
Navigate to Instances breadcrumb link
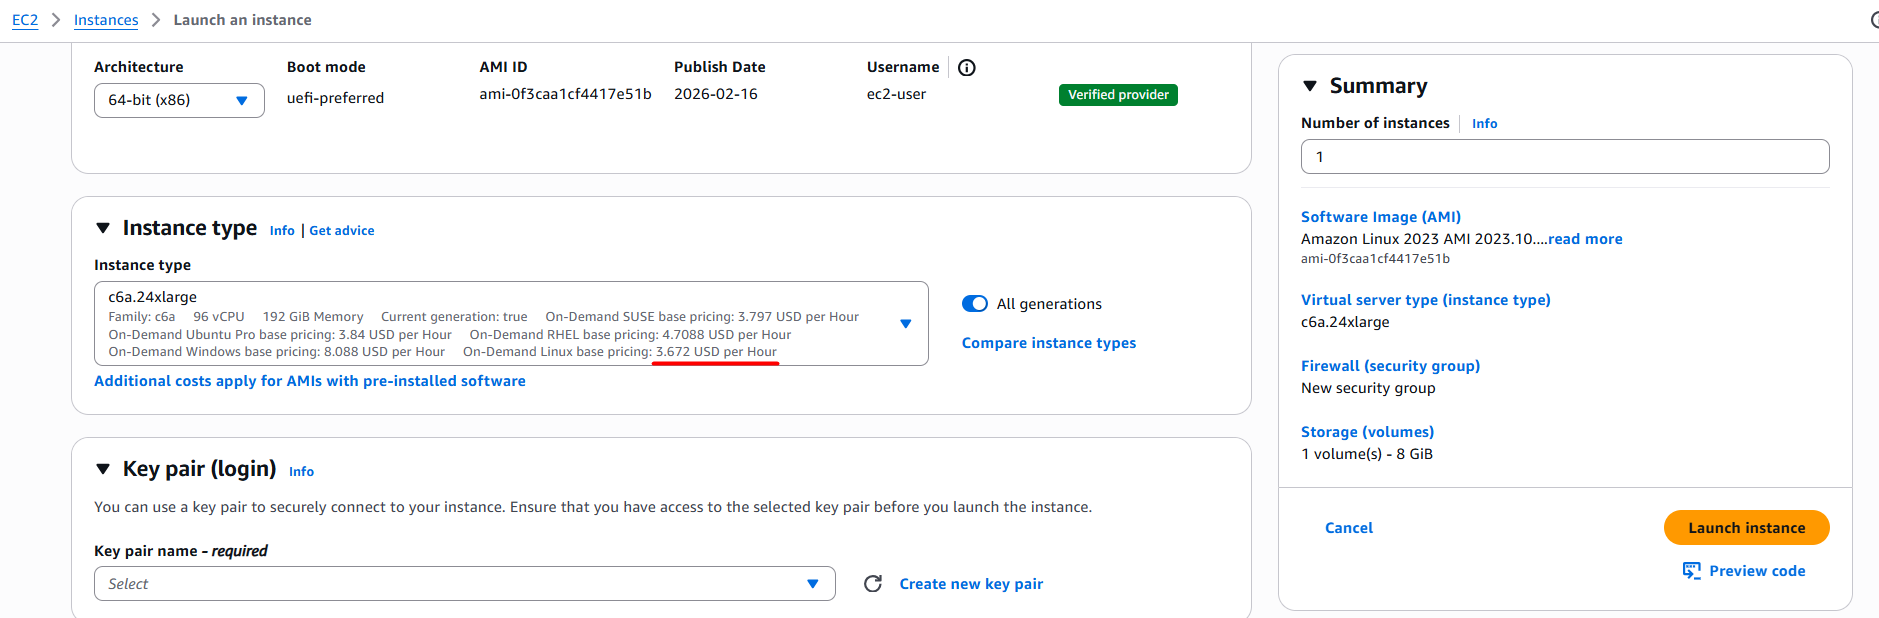106,20
